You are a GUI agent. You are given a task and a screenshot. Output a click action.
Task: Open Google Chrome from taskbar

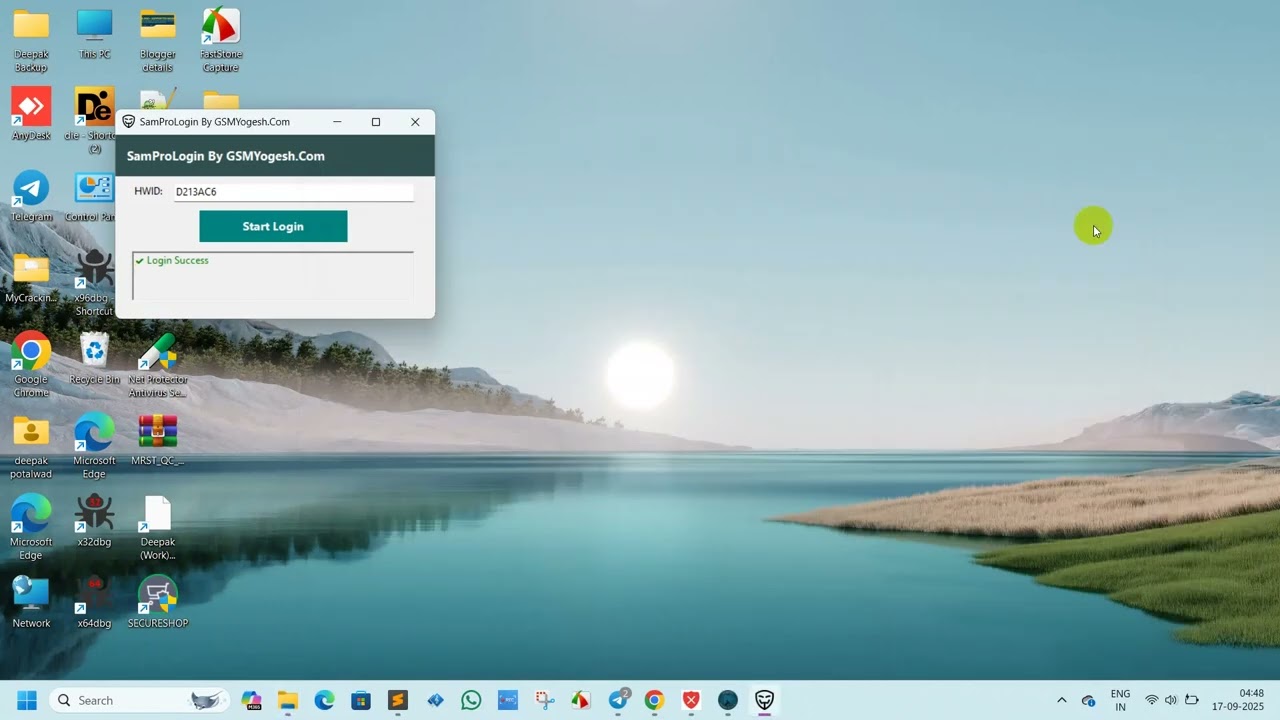(654, 700)
